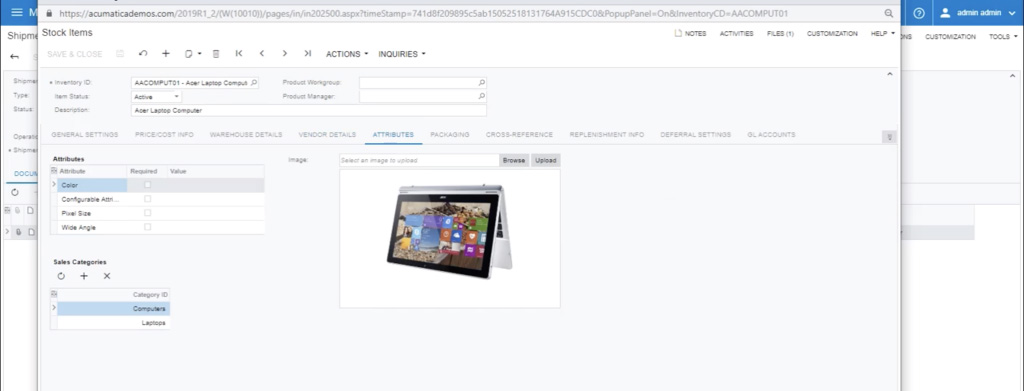Screen dimensions: 1024x391
Task: Click the Undo icon in Stock Items toolbar
Action: (143, 54)
